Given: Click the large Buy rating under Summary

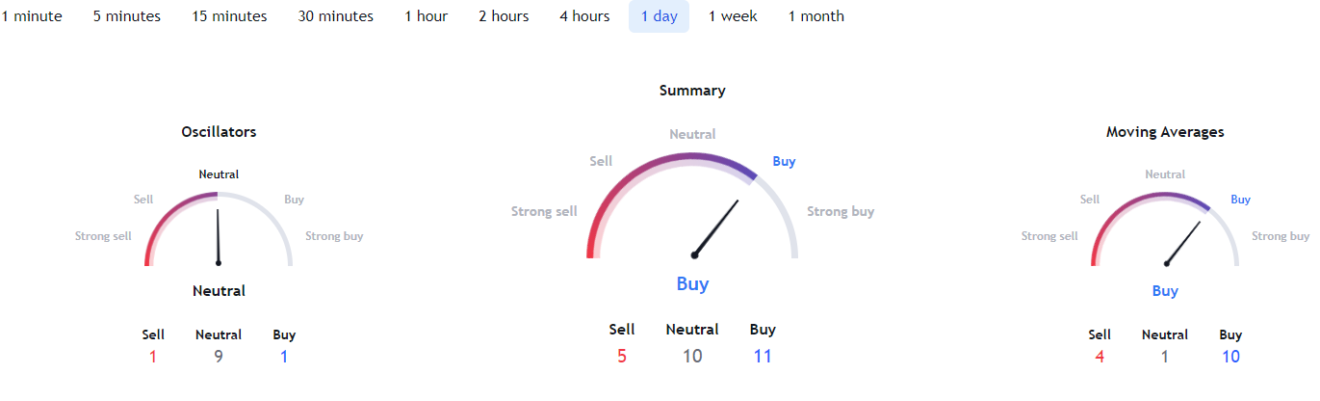Looking at the screenshot, I should (692, 284).
